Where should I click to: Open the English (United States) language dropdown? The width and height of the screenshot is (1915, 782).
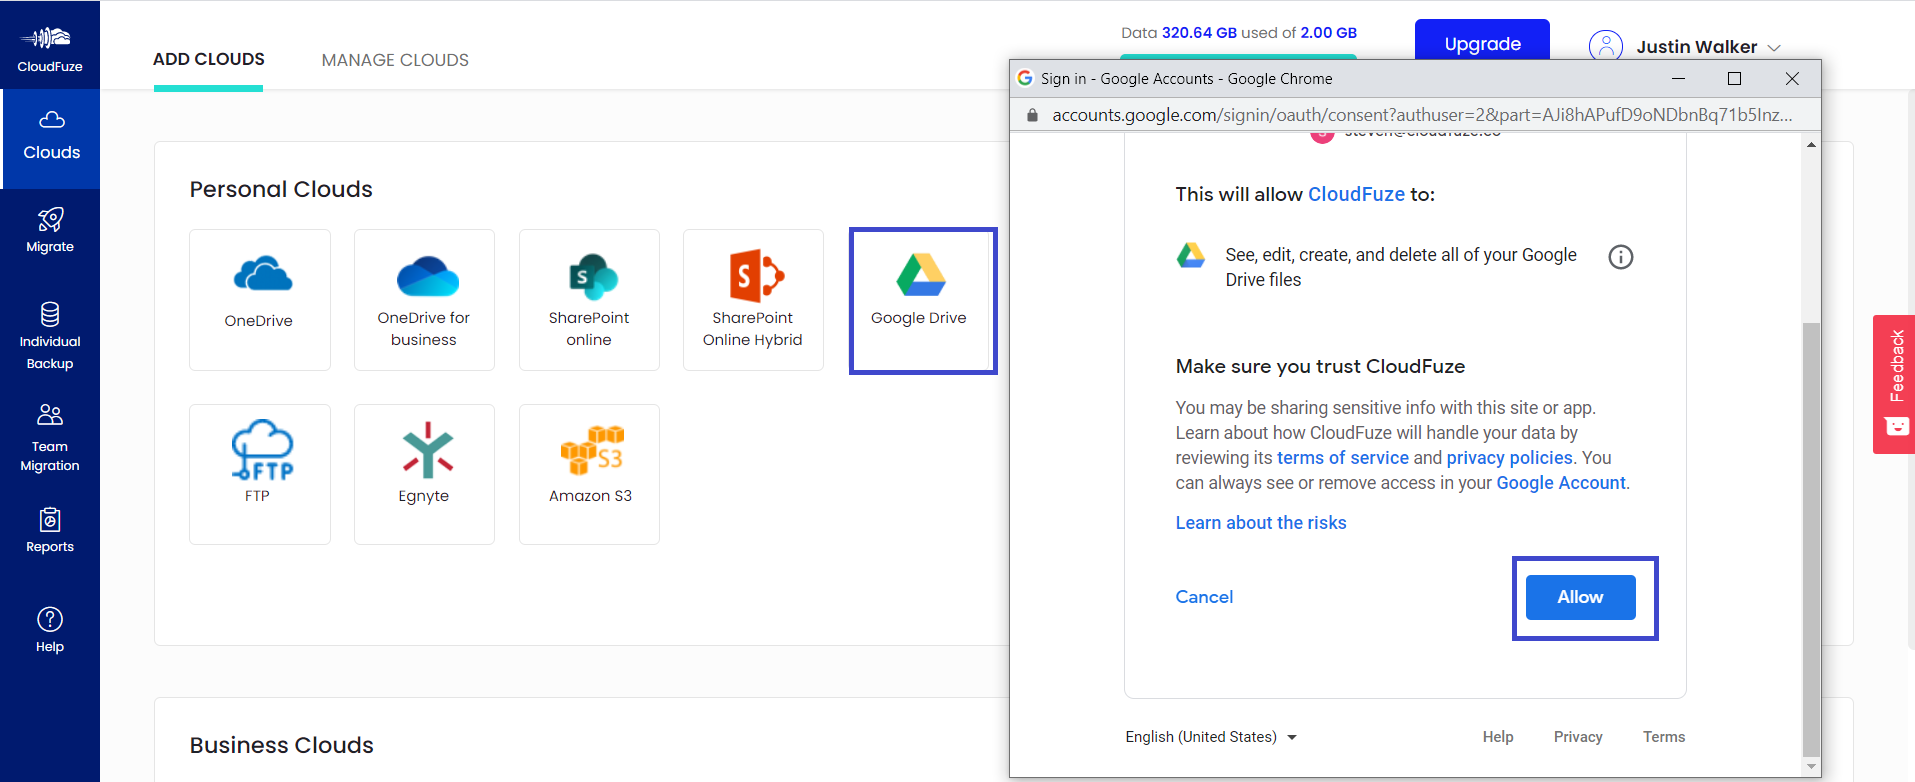pos(1210,737)
